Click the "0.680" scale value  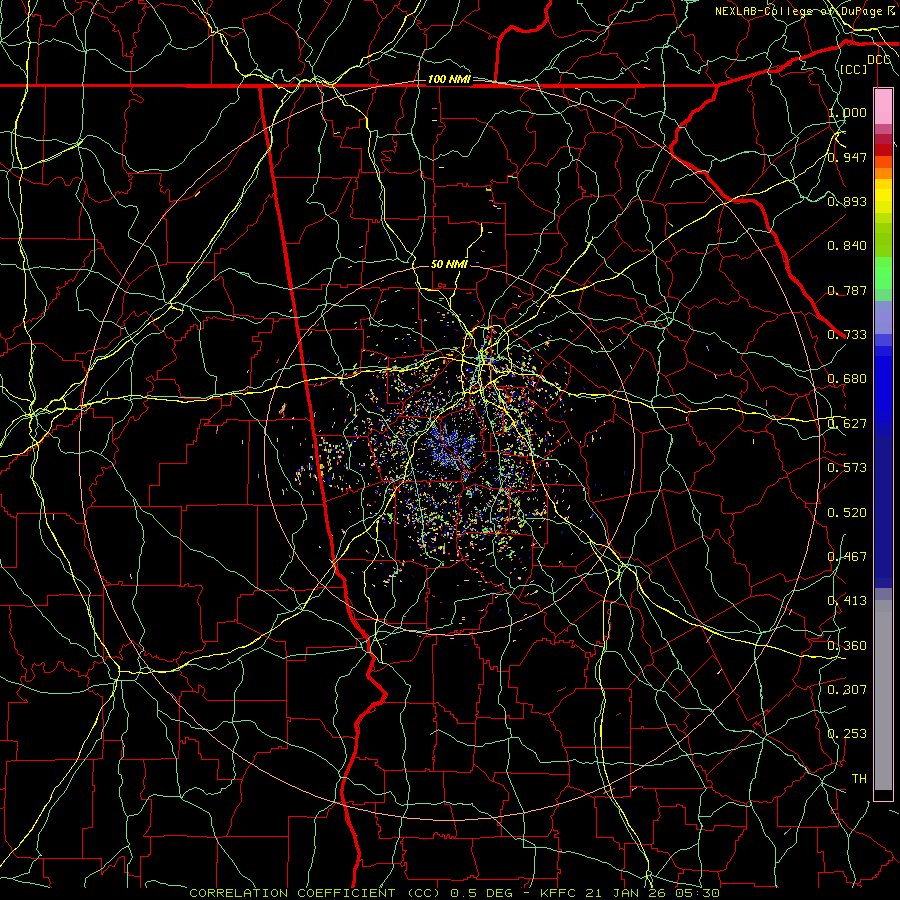click(847, 379)
